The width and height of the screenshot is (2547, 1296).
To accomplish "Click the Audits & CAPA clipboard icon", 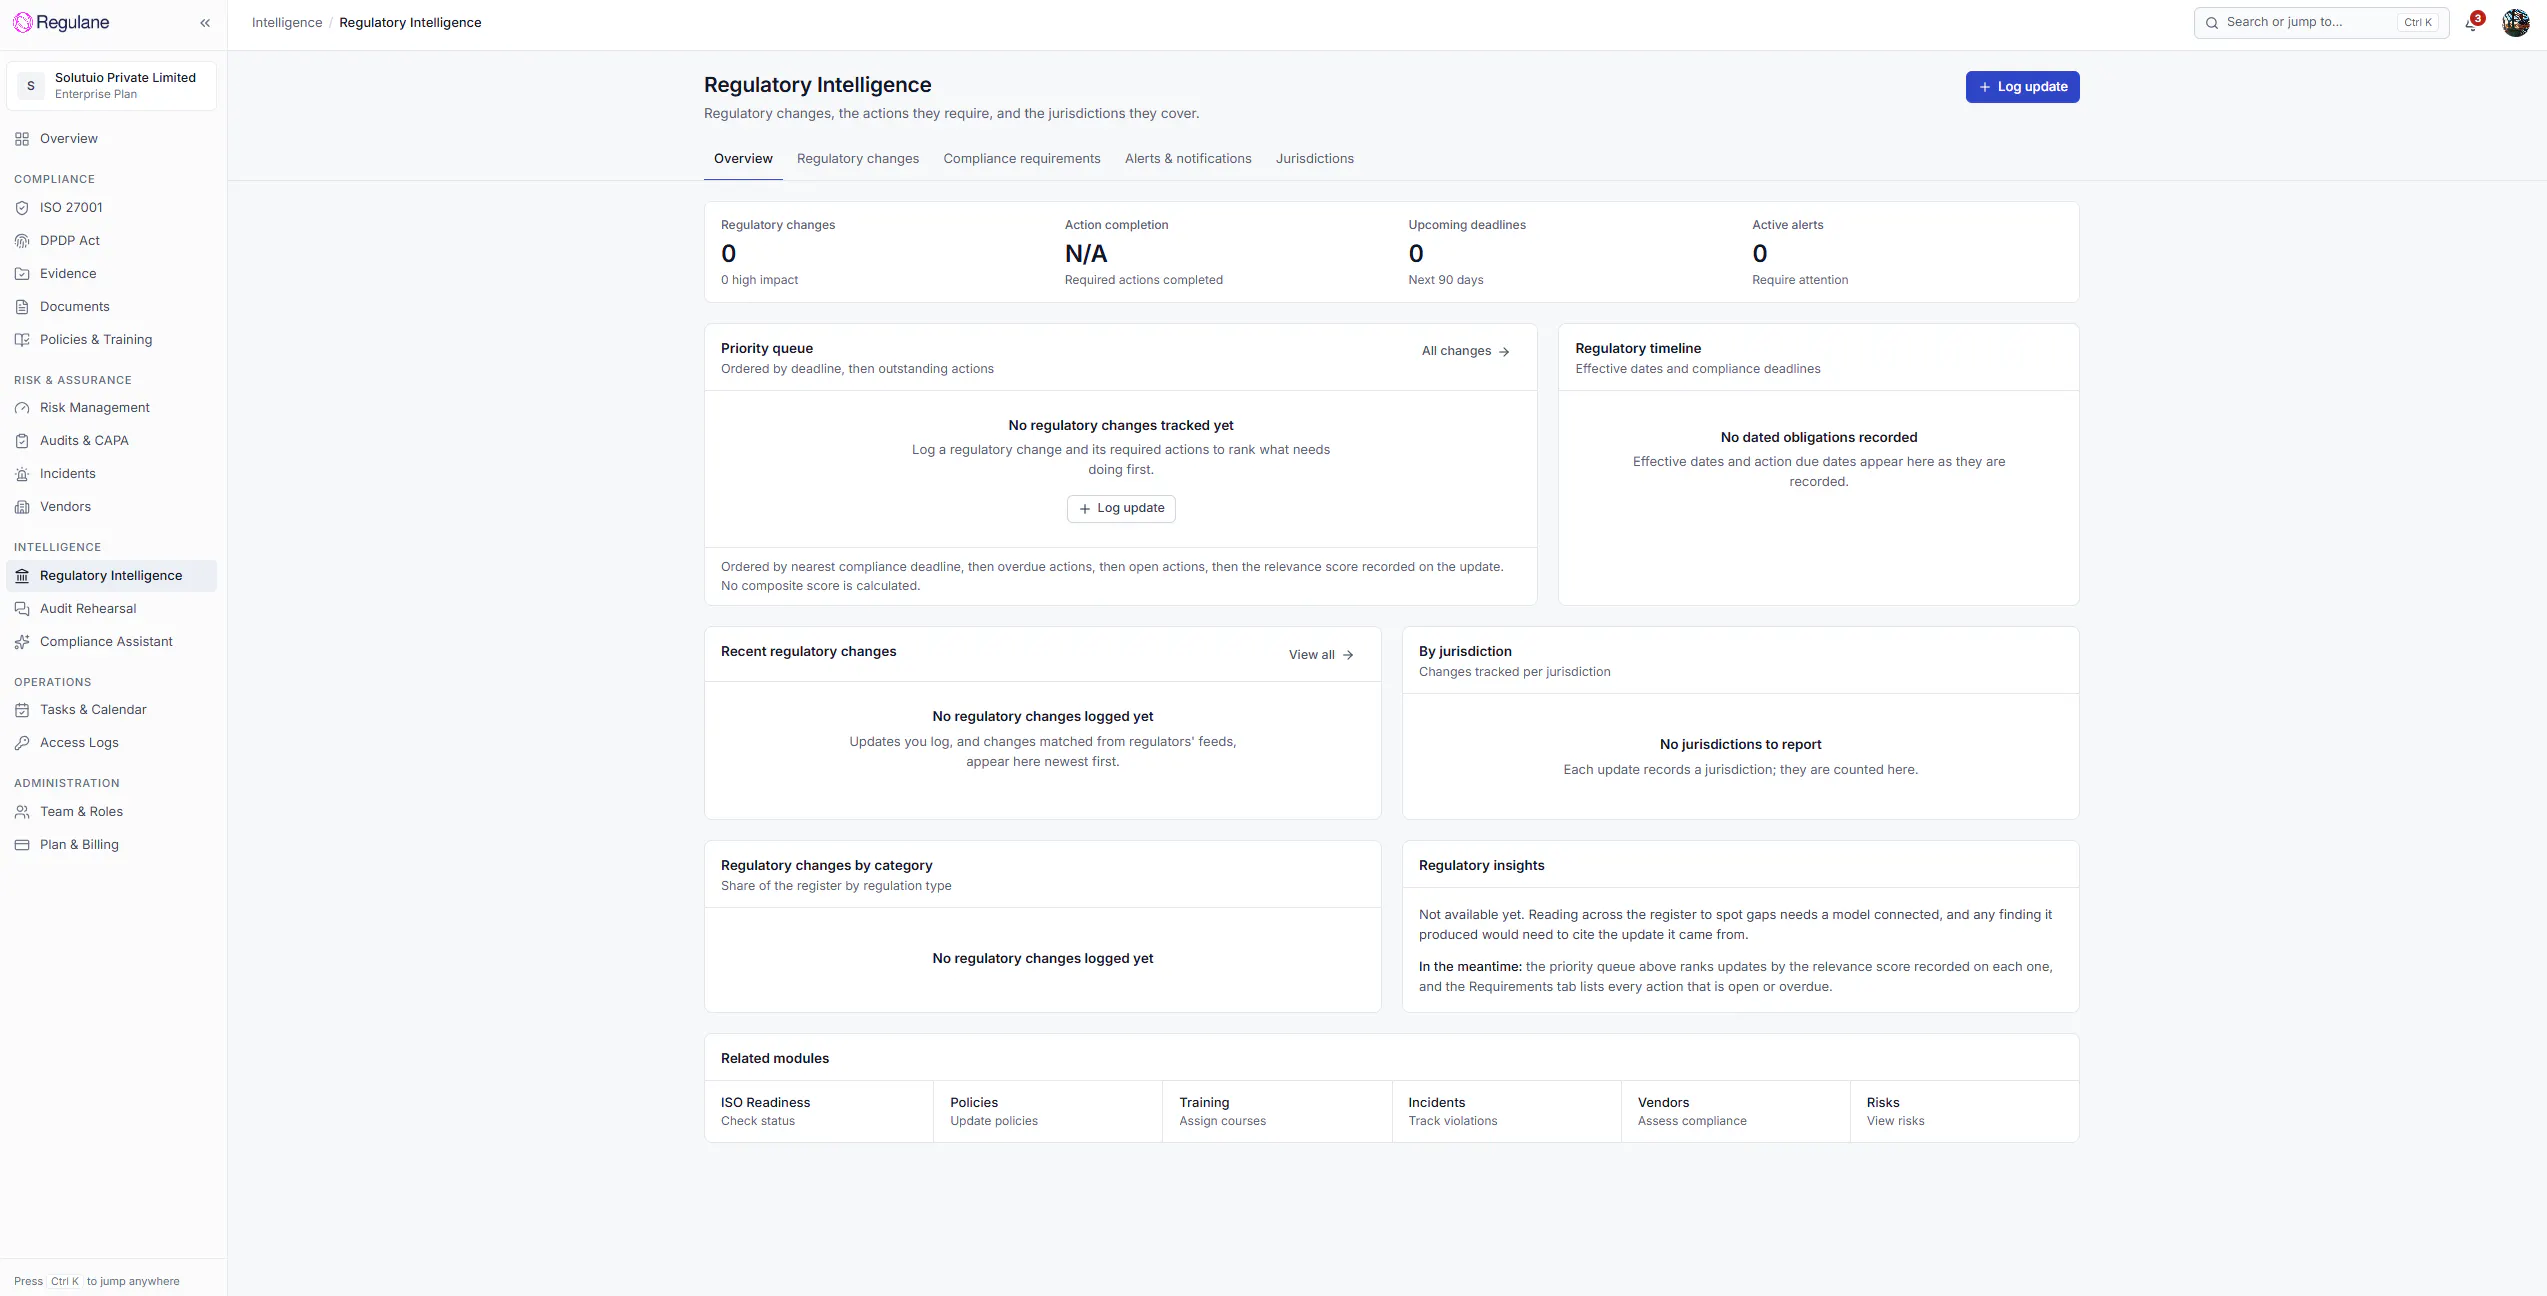I will [22, 441].
